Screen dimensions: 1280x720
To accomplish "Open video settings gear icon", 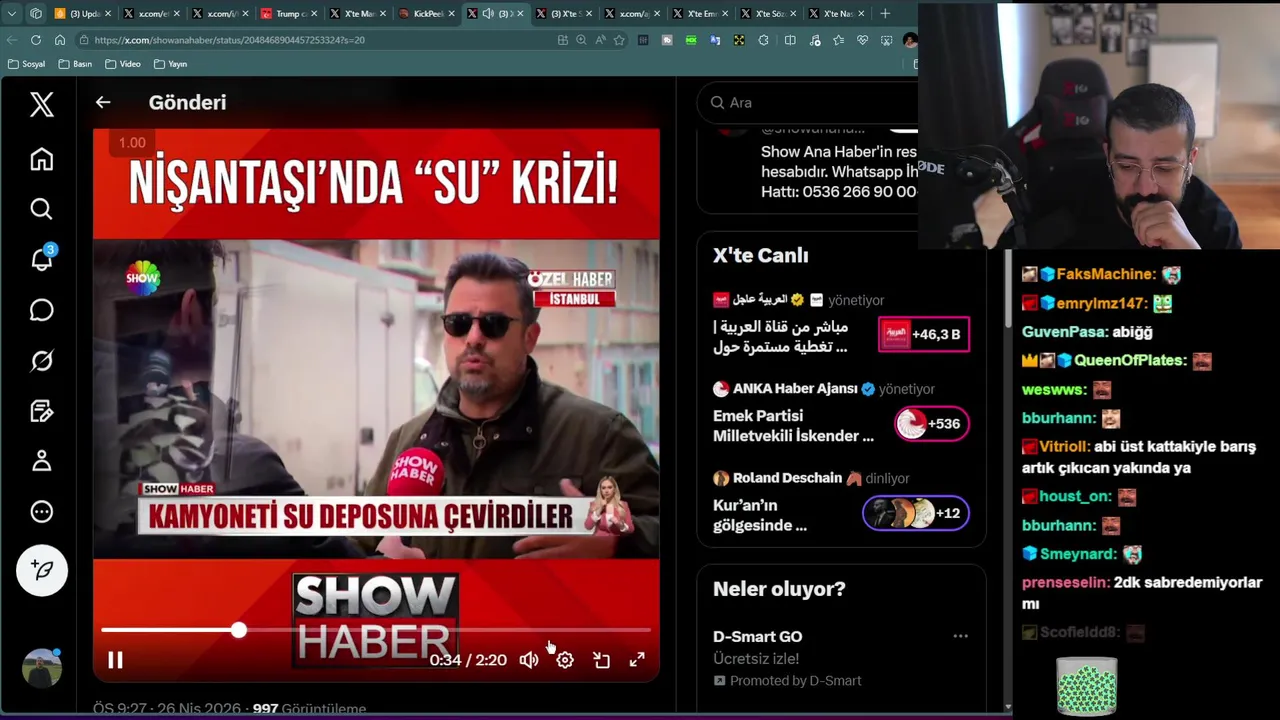I will [x=565, y=660].
